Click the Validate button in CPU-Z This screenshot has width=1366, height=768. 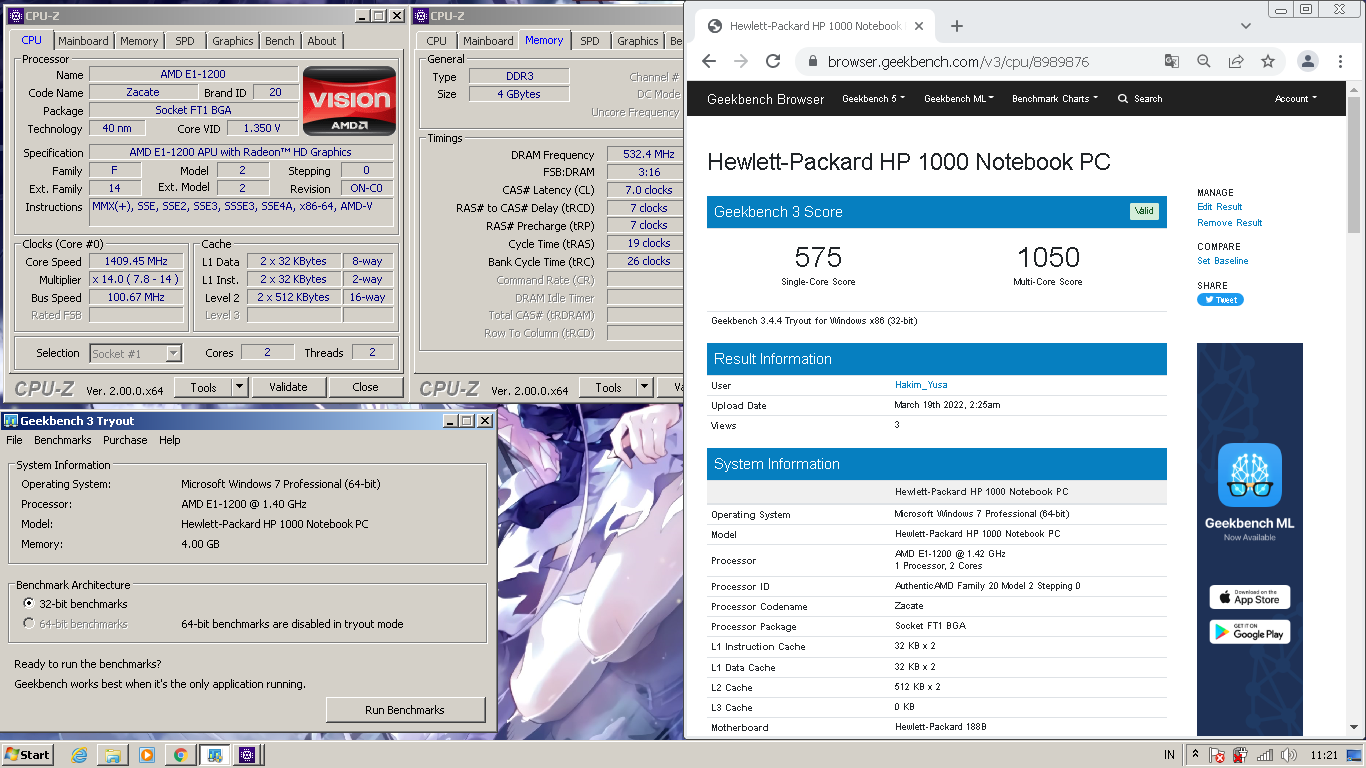(288, 387)
